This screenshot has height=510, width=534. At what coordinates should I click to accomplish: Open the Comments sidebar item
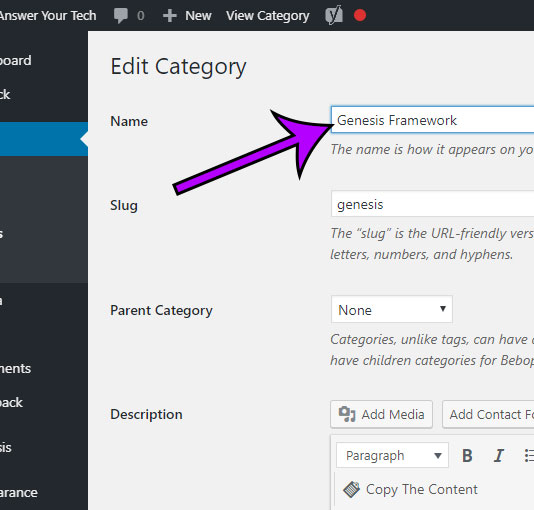(44, 368)
